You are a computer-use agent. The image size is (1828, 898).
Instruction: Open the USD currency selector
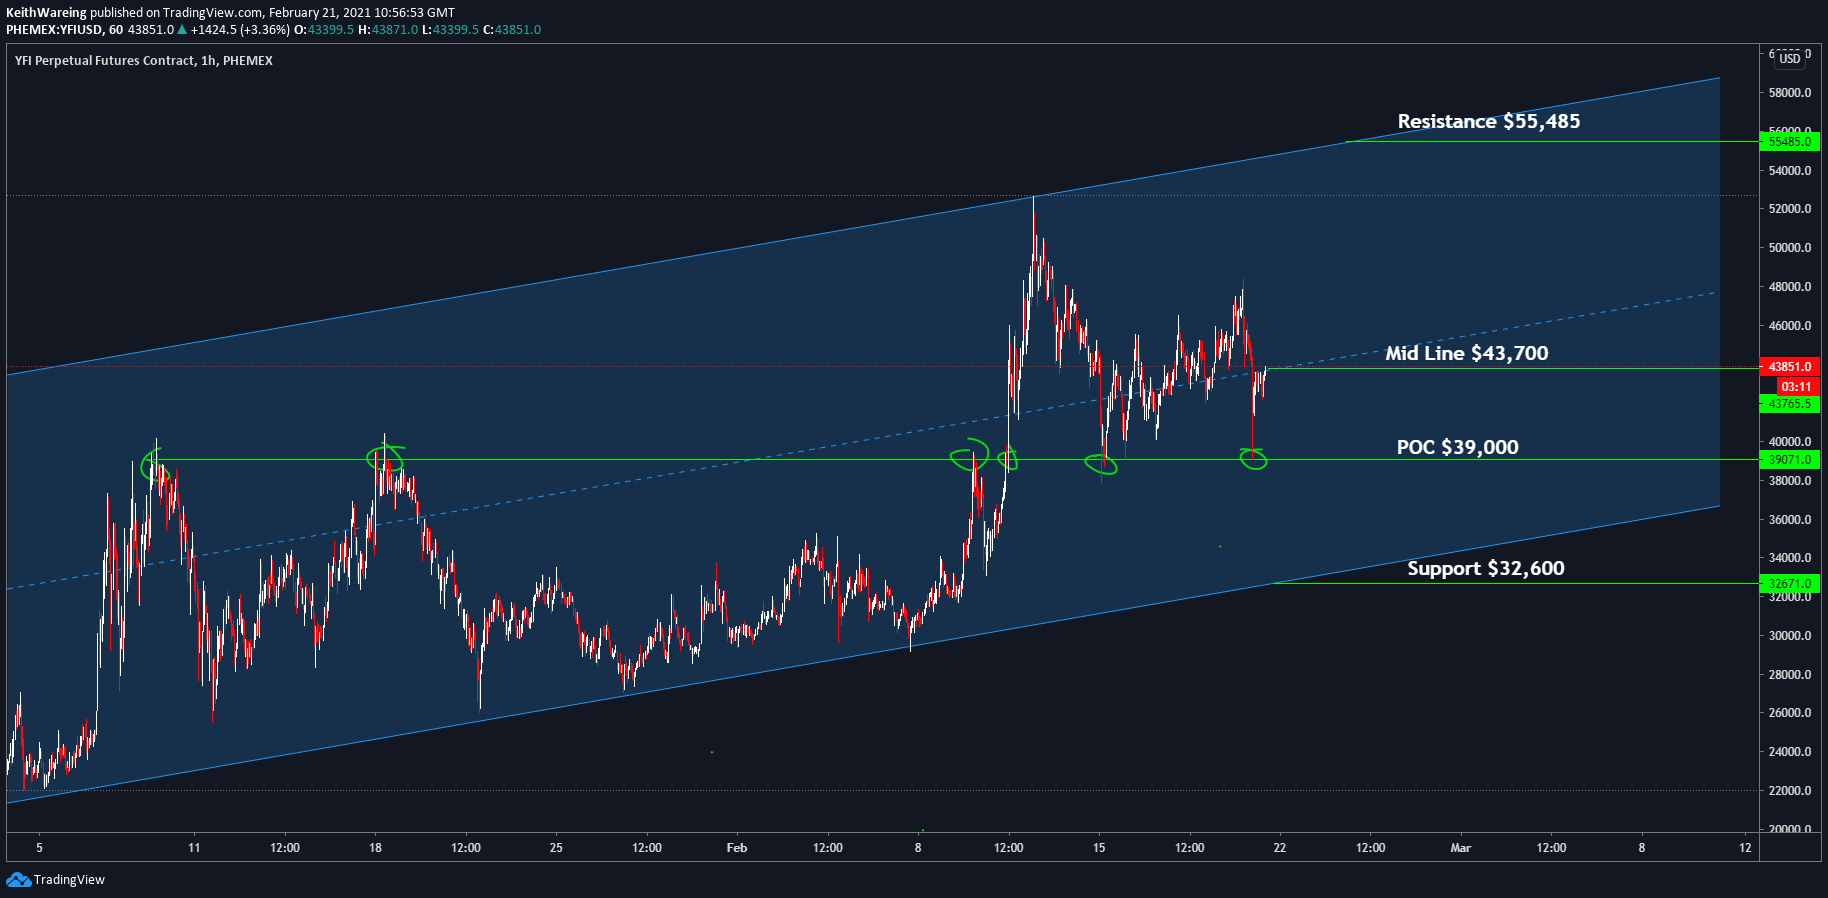pyautogui.click(x=1789, y=59)
